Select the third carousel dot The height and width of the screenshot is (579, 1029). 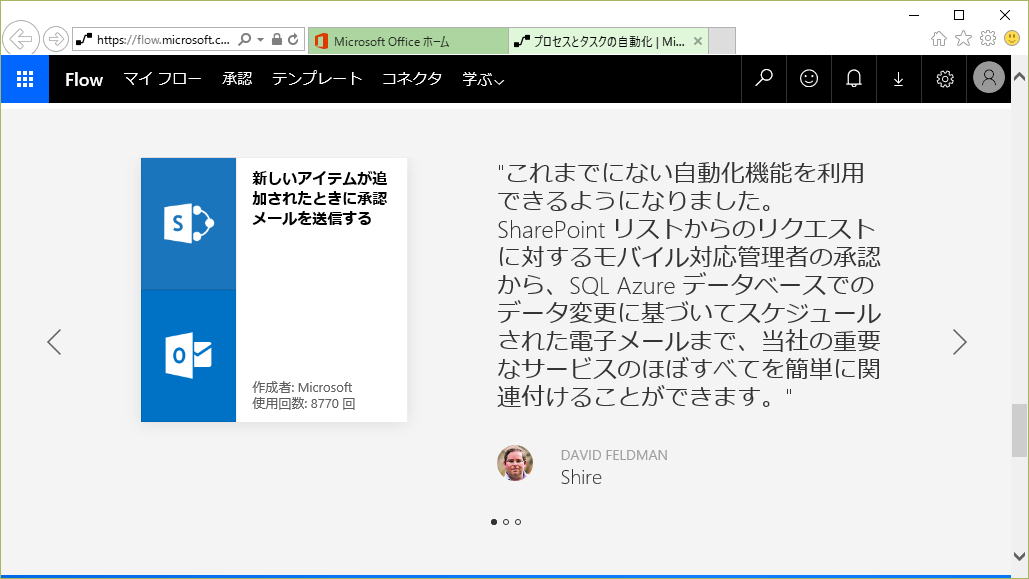pos(518,522)
